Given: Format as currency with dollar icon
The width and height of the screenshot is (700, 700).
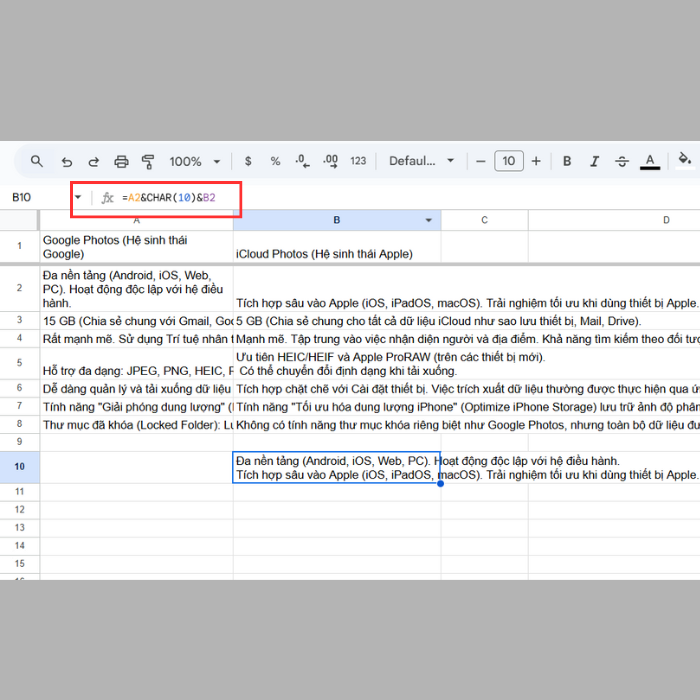Looking at the screenshot, I should [x=248, y=161].
